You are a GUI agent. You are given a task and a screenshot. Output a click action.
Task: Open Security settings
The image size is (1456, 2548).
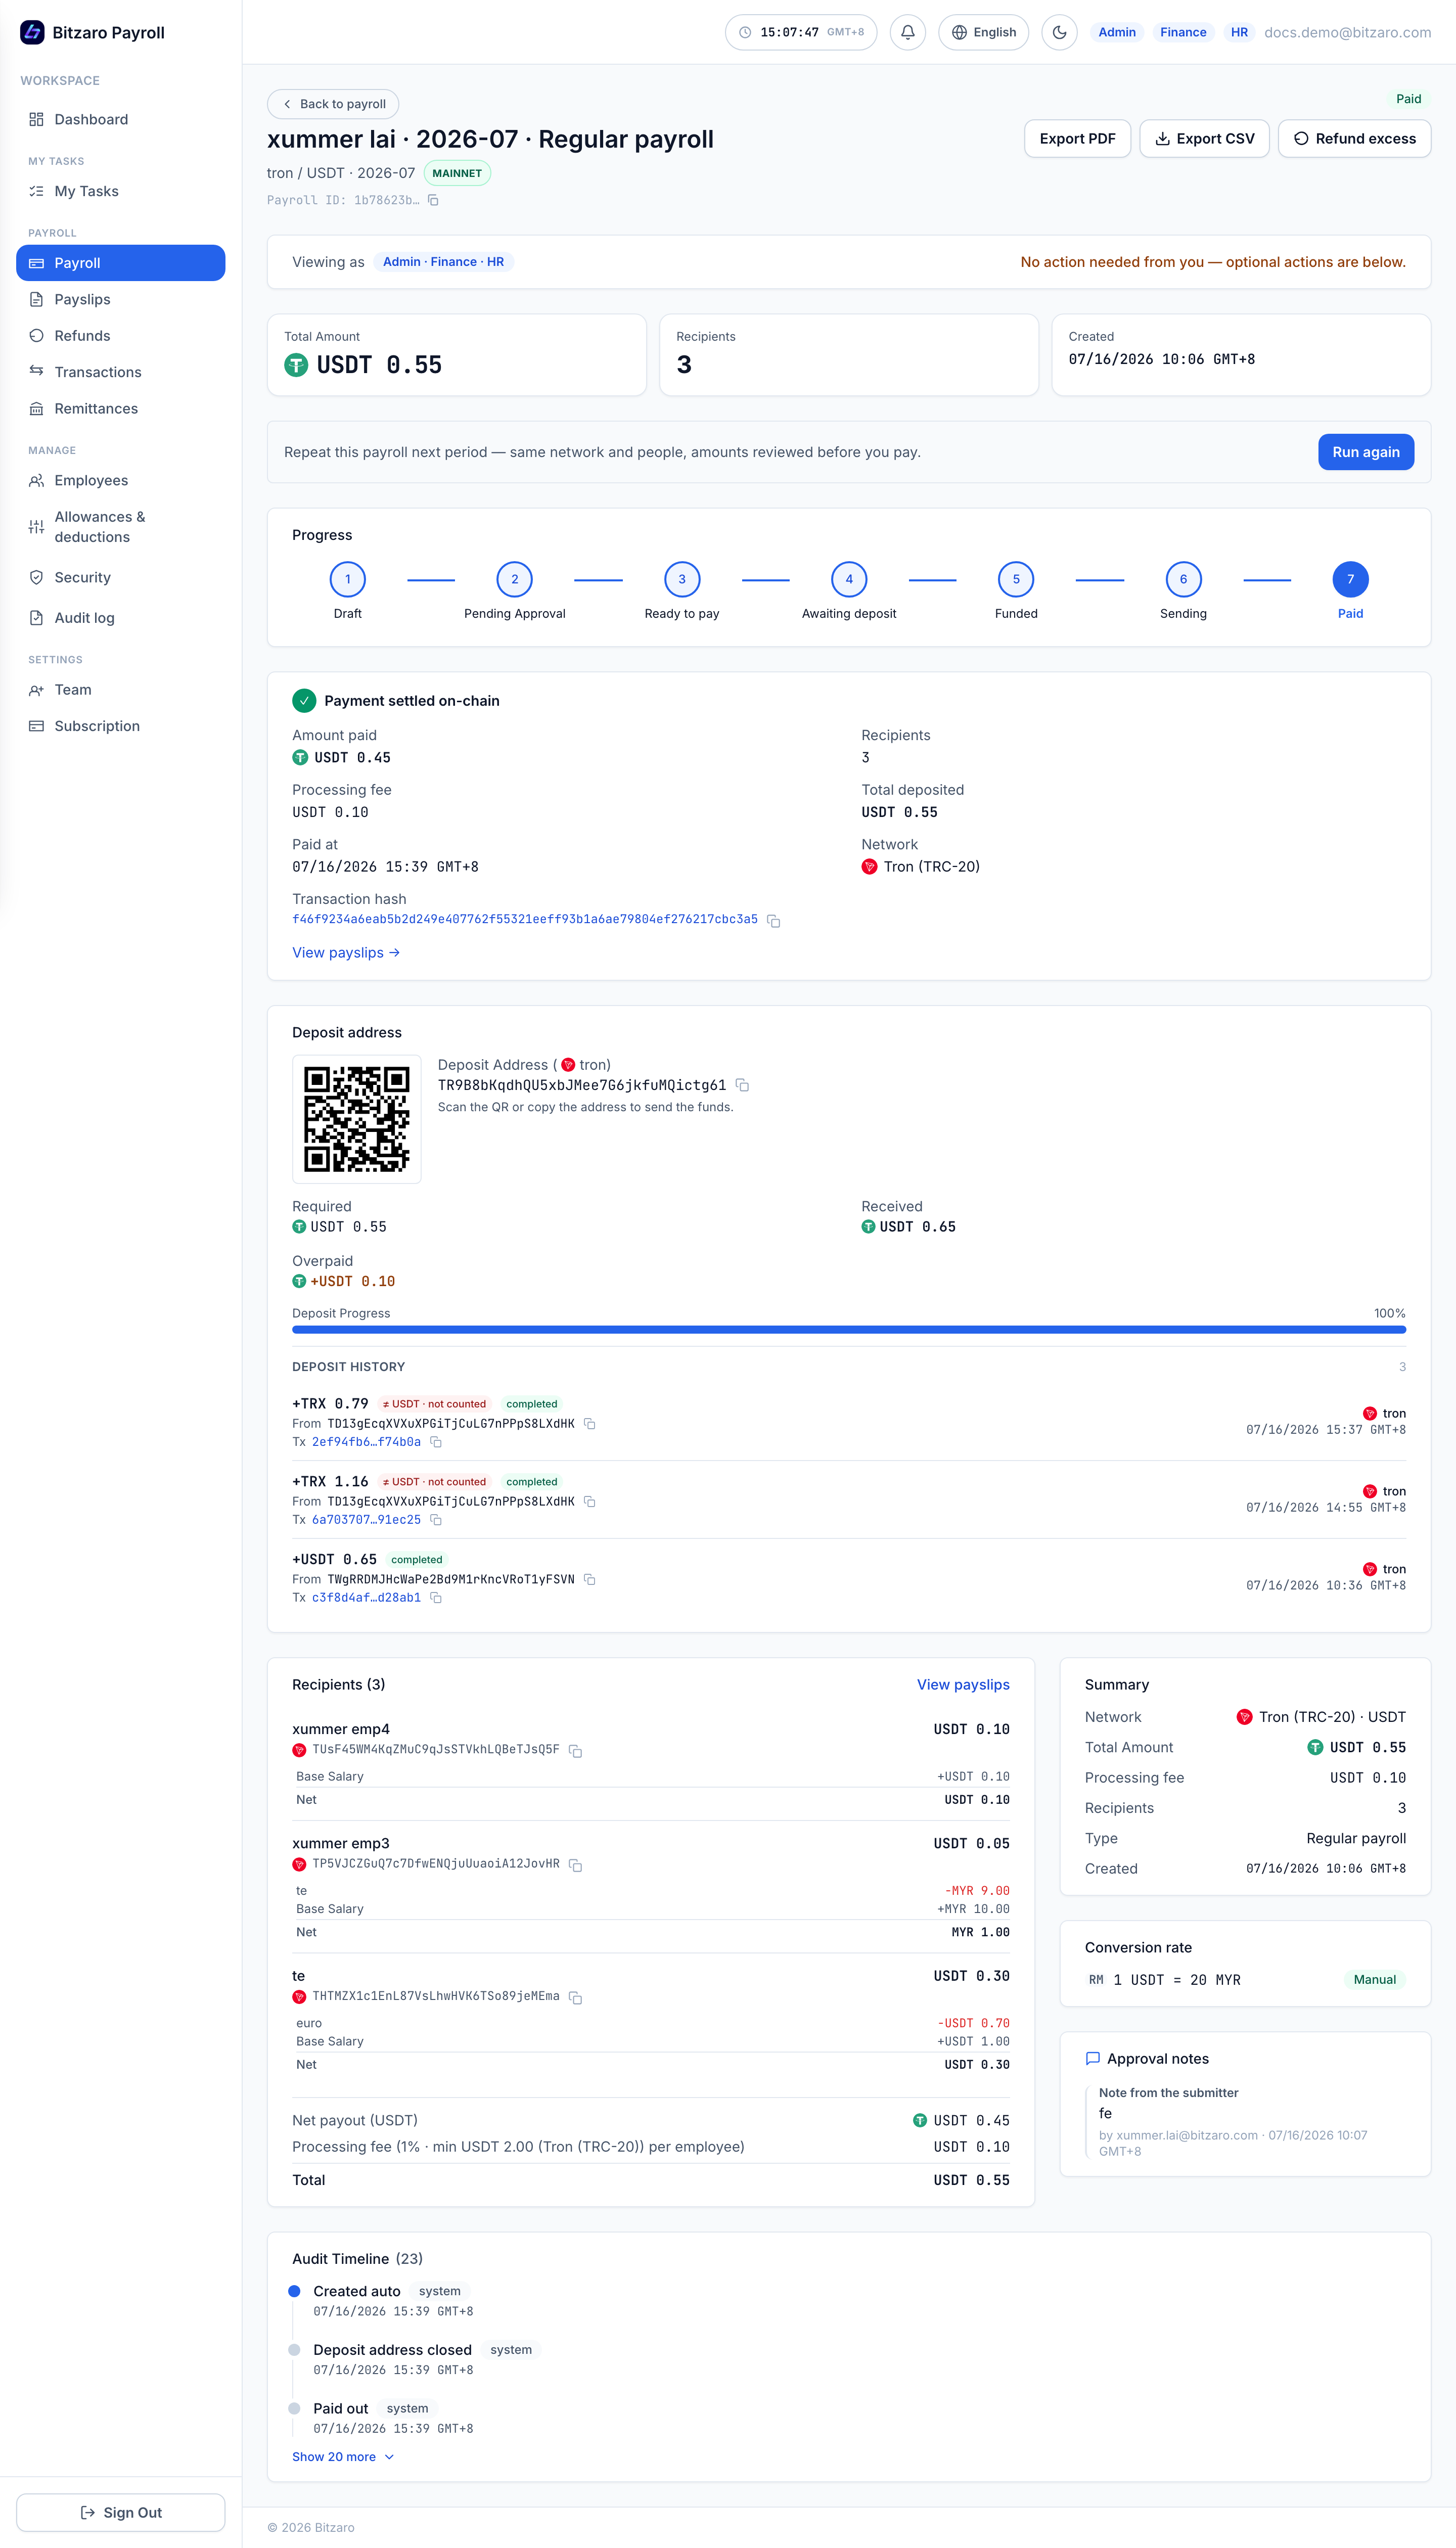tap(121, 577)
